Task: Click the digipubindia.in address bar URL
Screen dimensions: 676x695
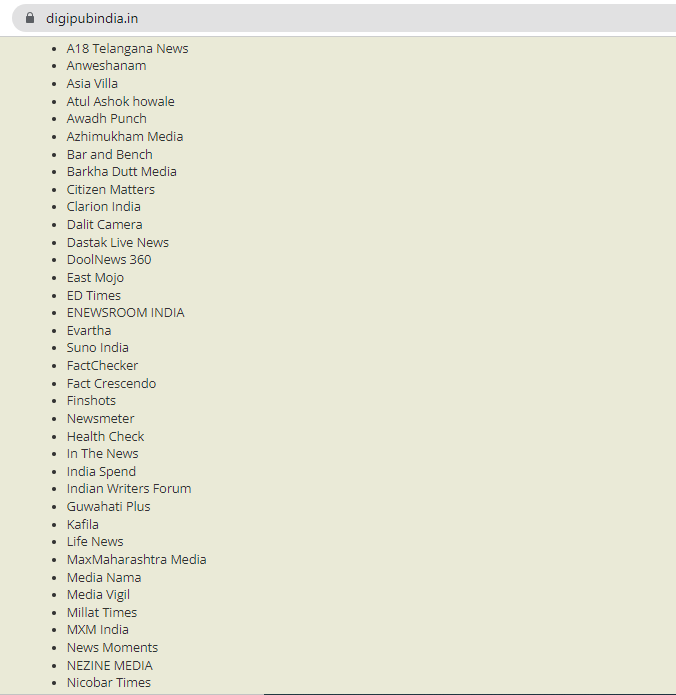Action: point(92,19)
